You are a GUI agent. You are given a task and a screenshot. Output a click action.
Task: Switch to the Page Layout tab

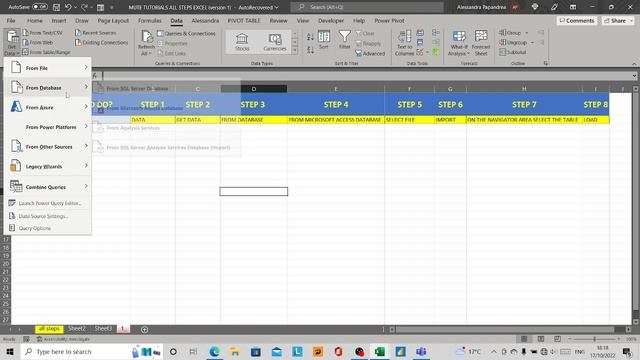tap(113, 20)
